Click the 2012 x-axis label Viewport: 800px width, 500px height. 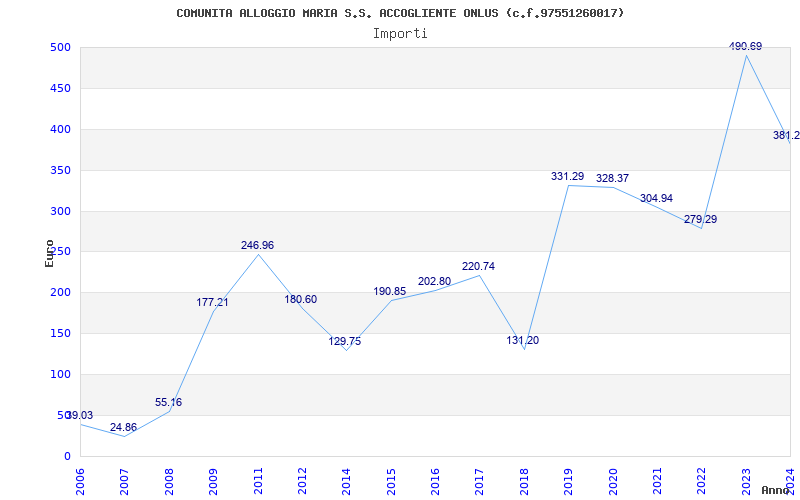click(302, 481)
